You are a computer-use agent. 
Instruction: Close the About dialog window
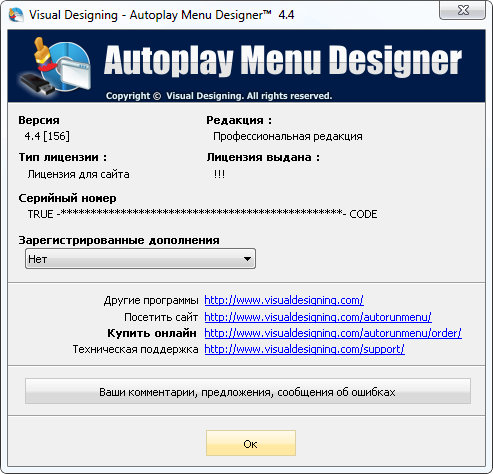click(x=462, y=10)
